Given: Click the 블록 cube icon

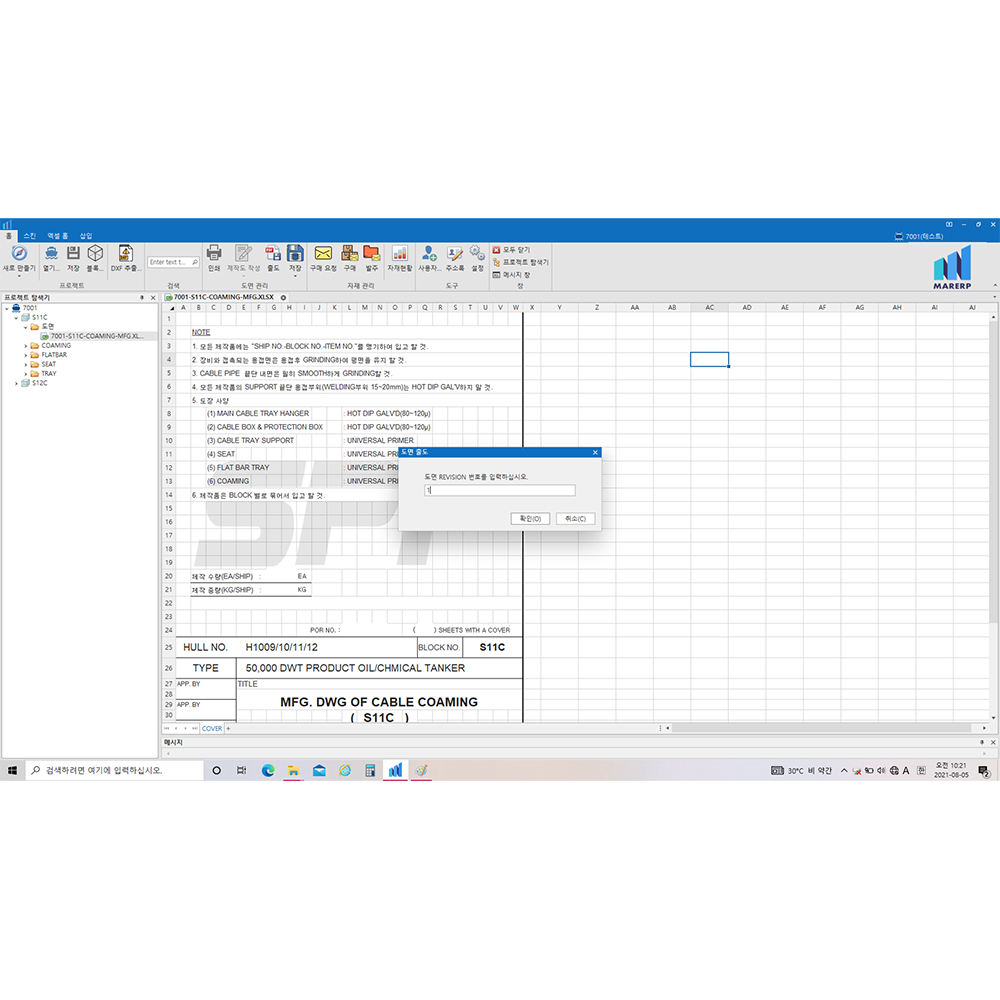Looking at the screenshot, I should 95,254.
